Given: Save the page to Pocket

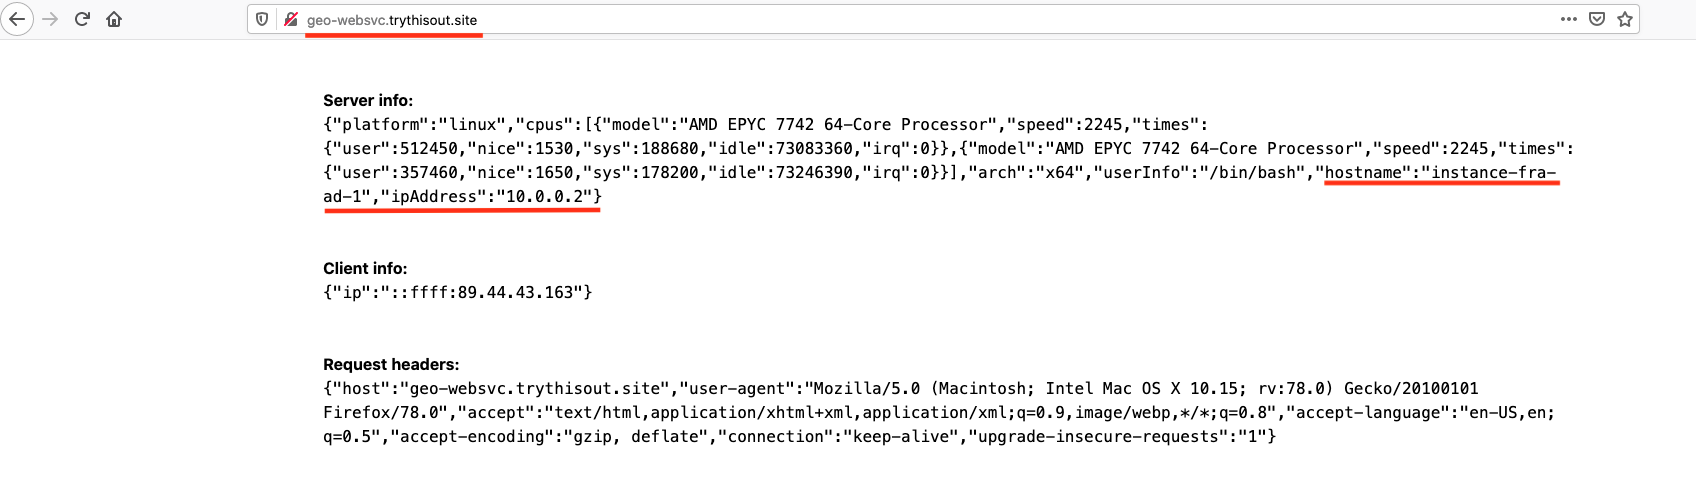Looking at the screenshot, I should pyautogui.click(x=1597, y=19).
